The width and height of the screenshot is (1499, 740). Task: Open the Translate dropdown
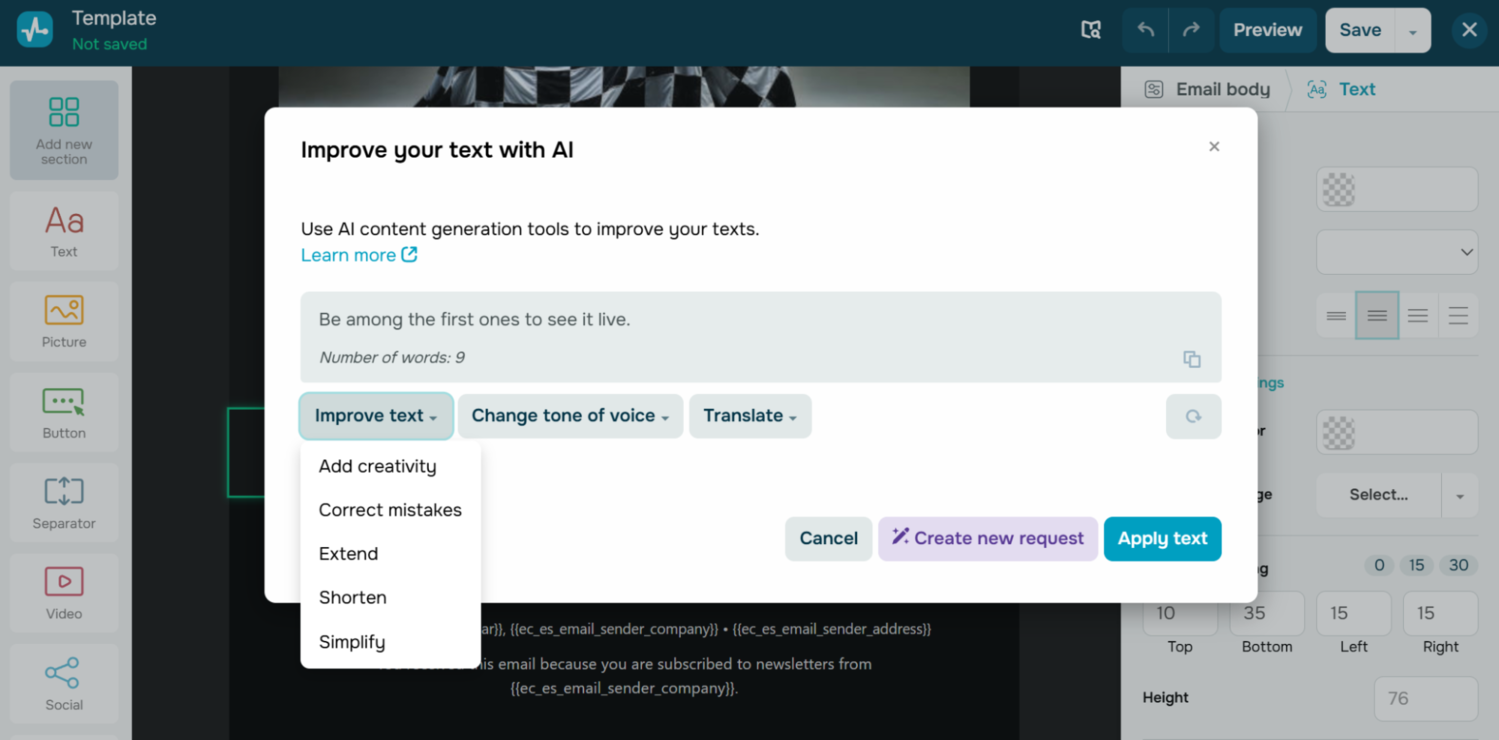[x=750, y=416]
